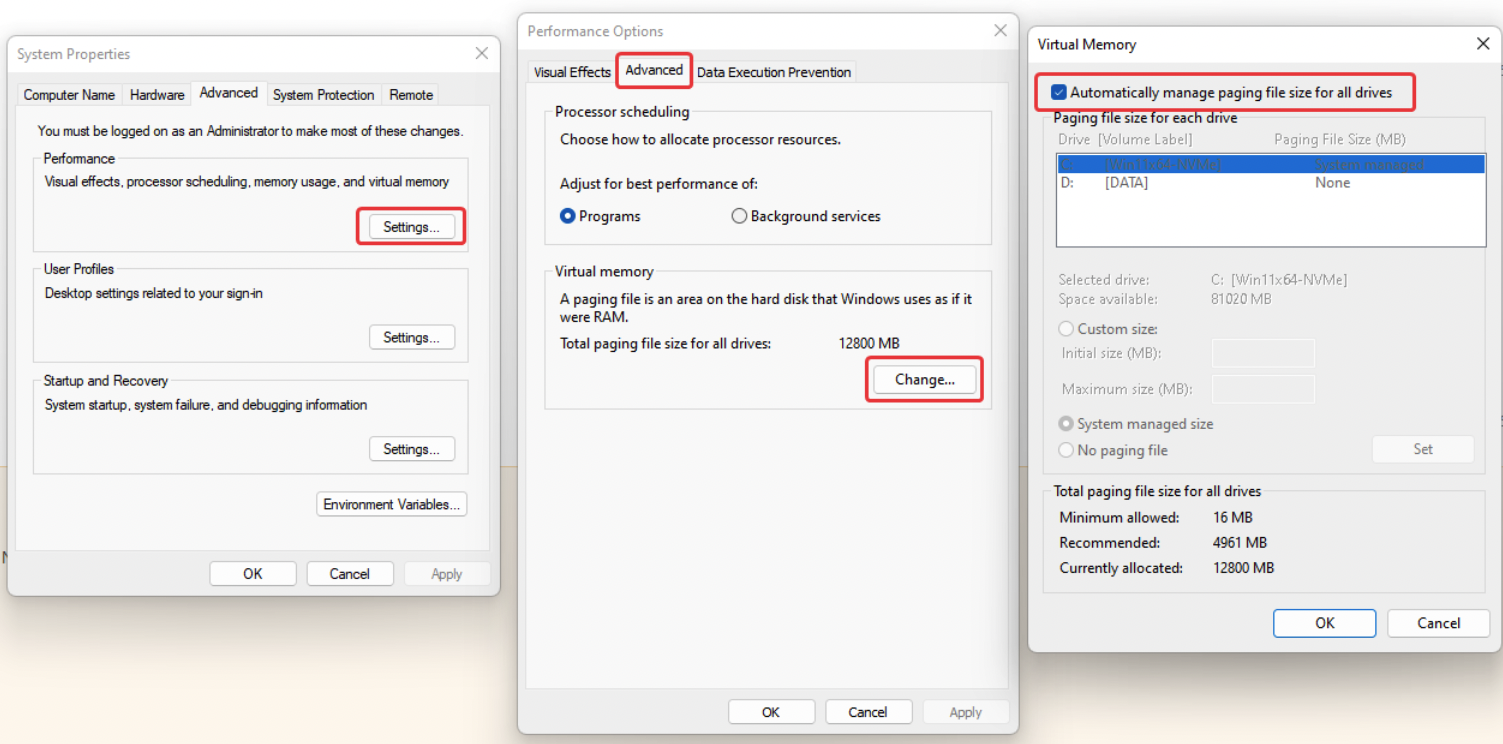1503x744 pixels.
Task: Cancel the Performance Options dialog
Action: tap(867, 712)
